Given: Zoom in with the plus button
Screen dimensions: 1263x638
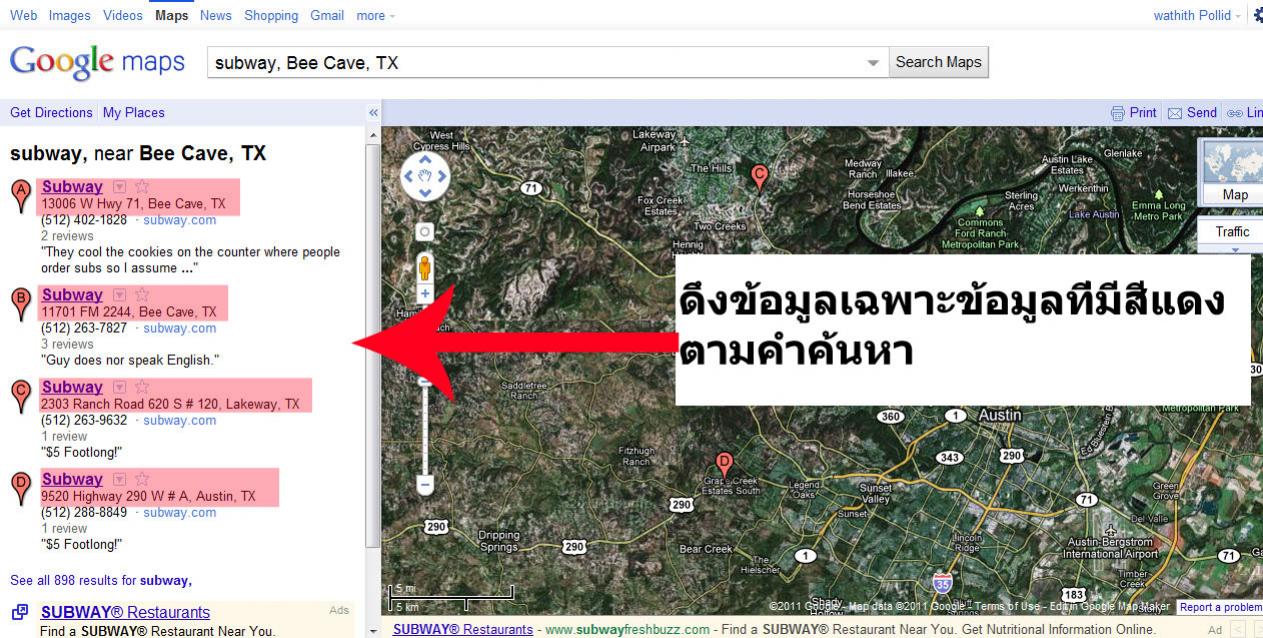Looking at the screenshot, I should (x=425, y=294).
